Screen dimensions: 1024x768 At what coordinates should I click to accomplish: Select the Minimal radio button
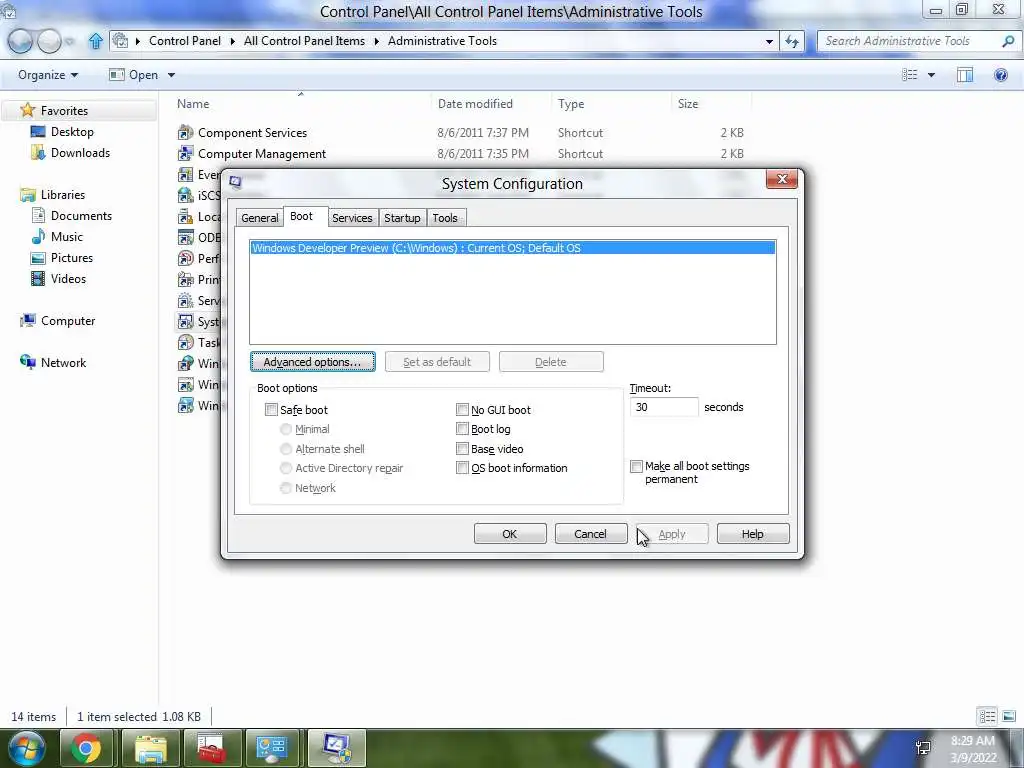(285, 429)
